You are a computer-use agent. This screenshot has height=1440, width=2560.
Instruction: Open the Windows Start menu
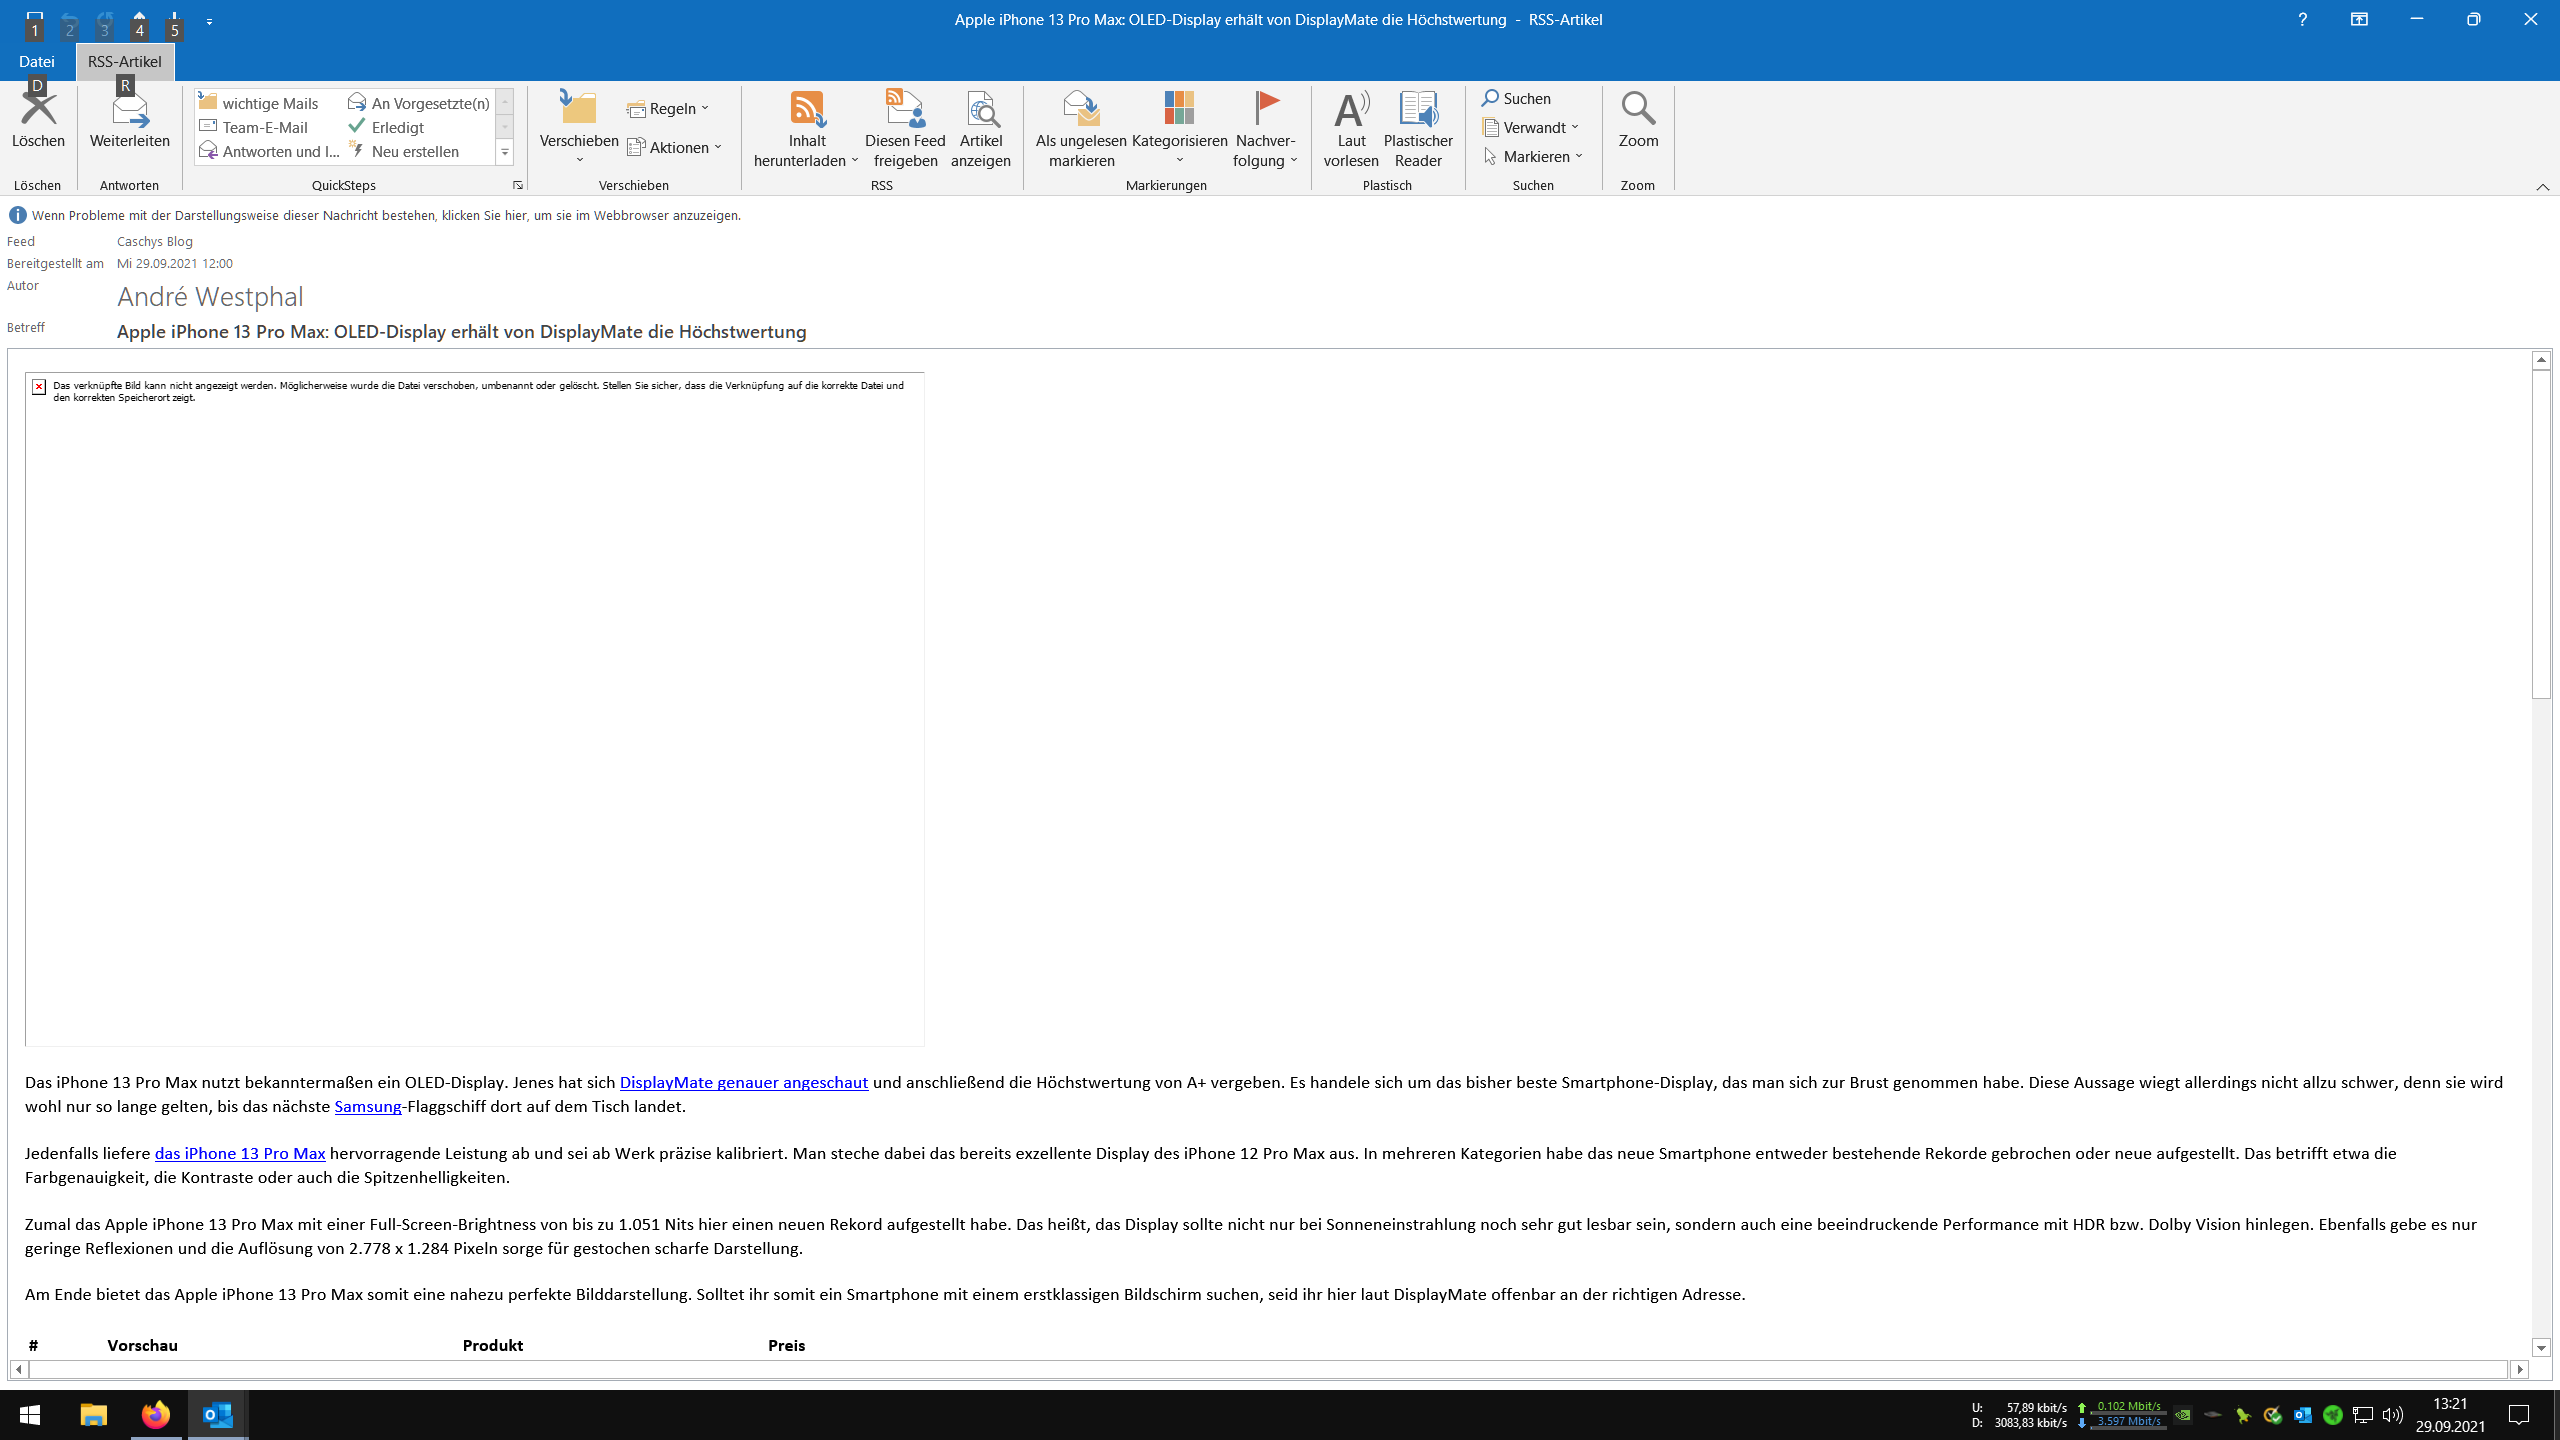pos(30,1415)
